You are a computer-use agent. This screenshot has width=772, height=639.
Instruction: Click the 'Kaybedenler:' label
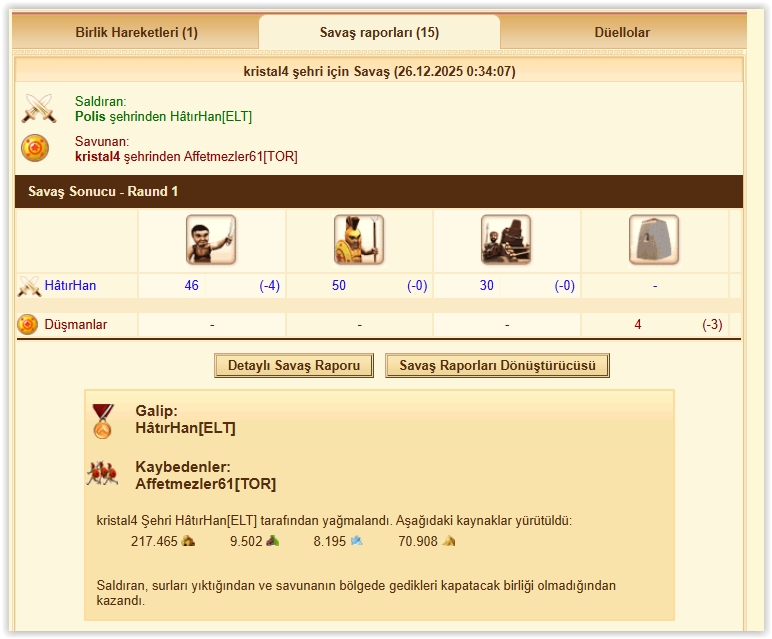[x=183, y=467]
